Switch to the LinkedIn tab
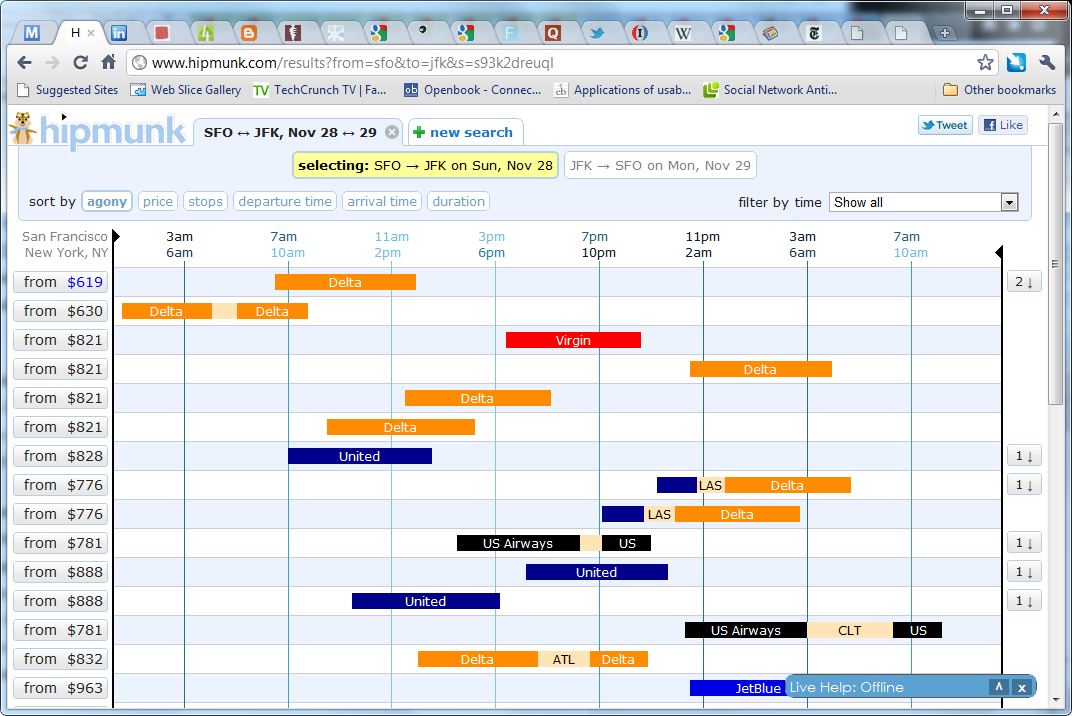Screen dimensions: 1072x716 pos(119,33)
